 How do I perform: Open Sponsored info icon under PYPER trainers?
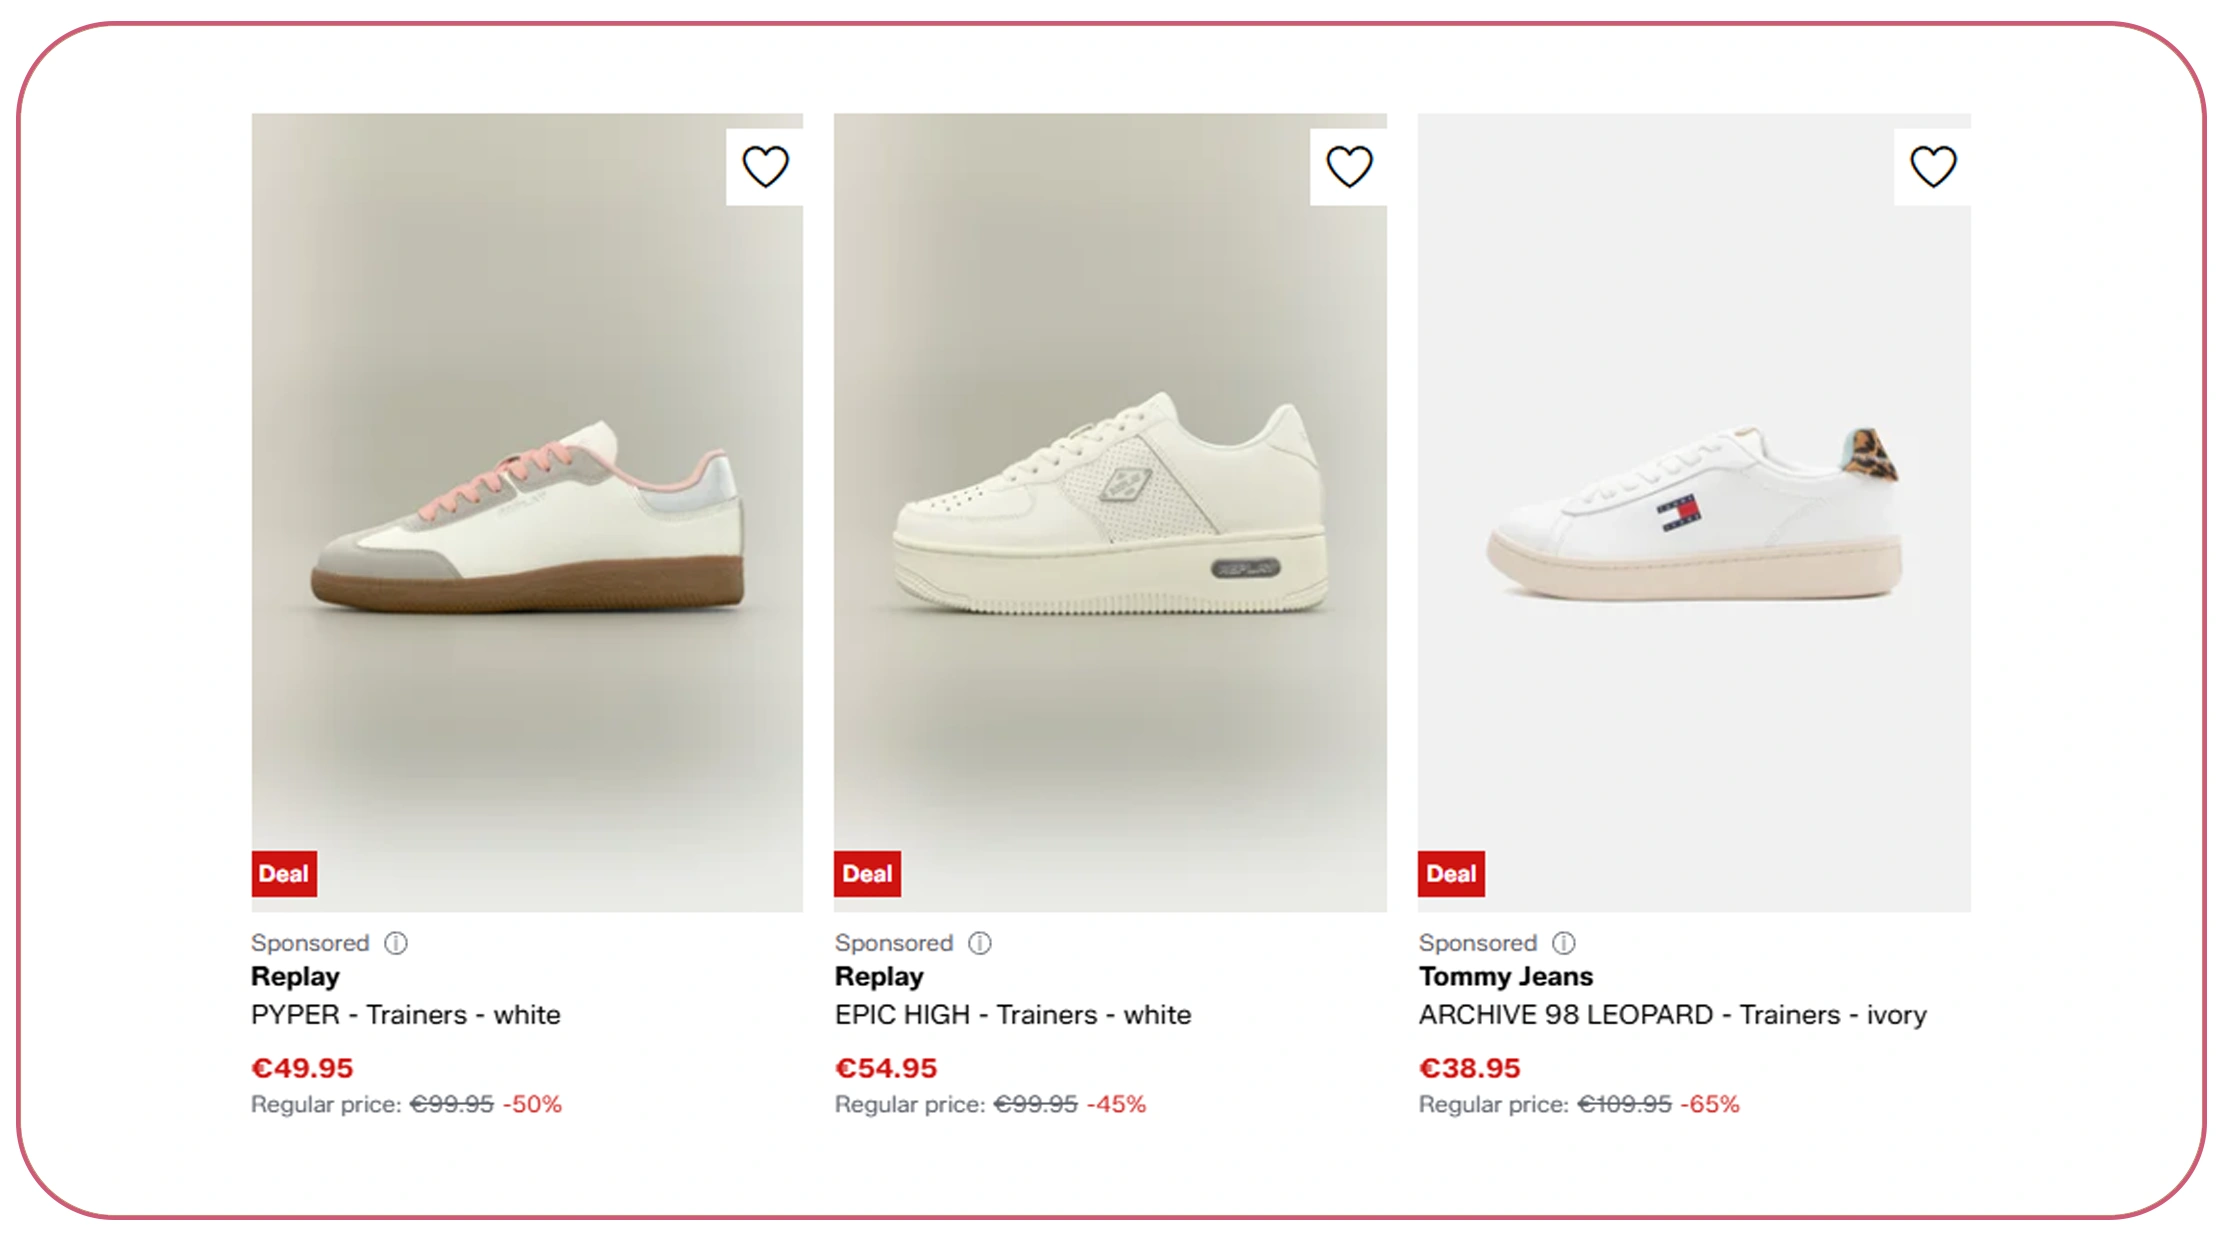[x=396, y=943]
